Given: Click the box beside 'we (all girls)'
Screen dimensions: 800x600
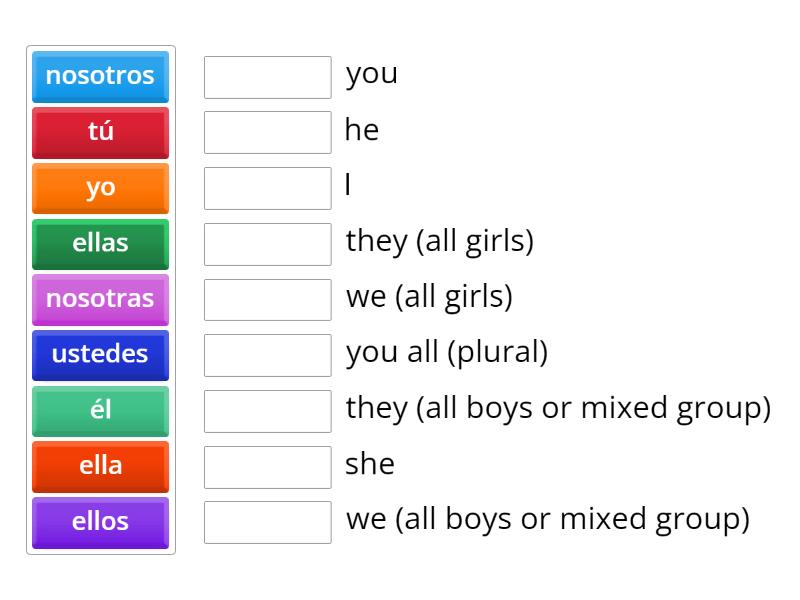Looking at the screenshot, I should (267, 298).
